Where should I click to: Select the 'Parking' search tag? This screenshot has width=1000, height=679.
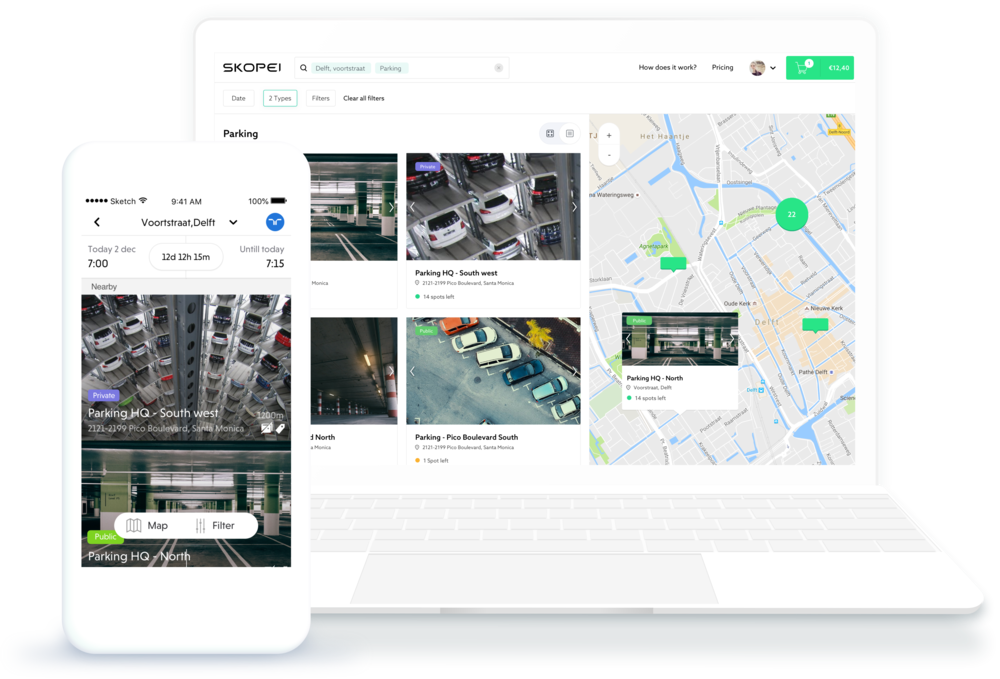pyautogui.click(x=390, y=68)
